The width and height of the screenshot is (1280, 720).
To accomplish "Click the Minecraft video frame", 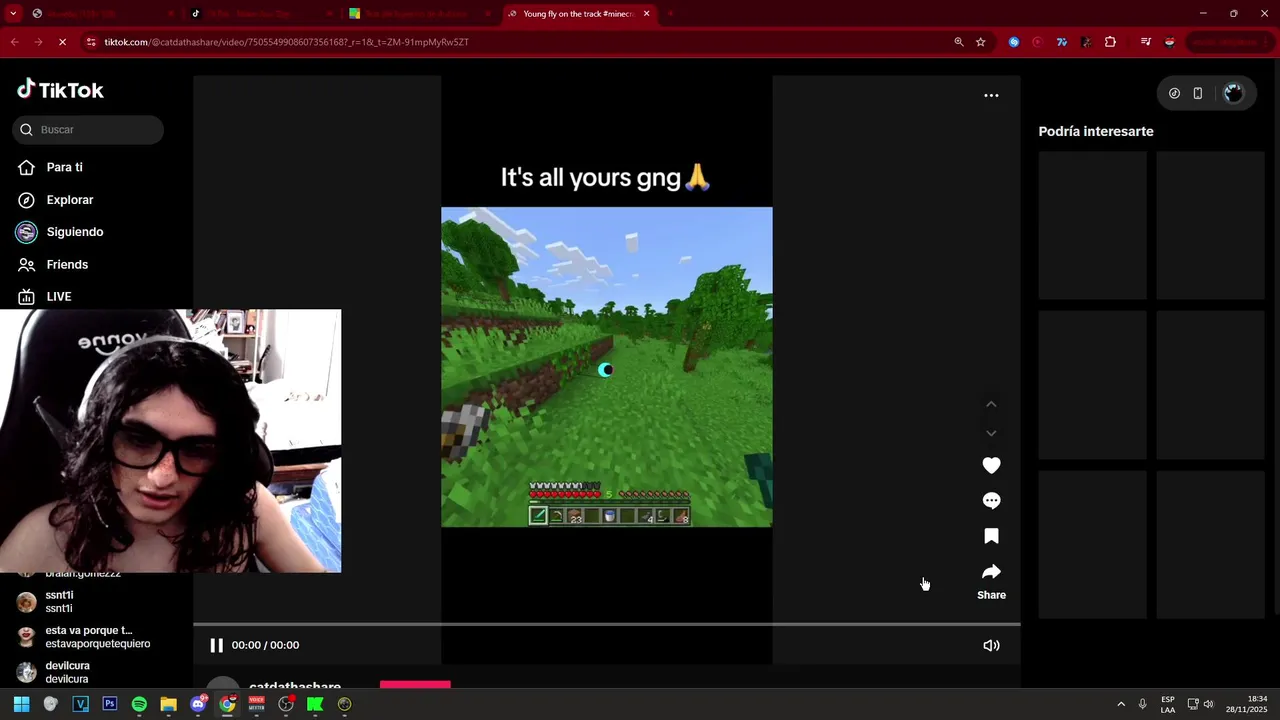I will coord(606,367).
